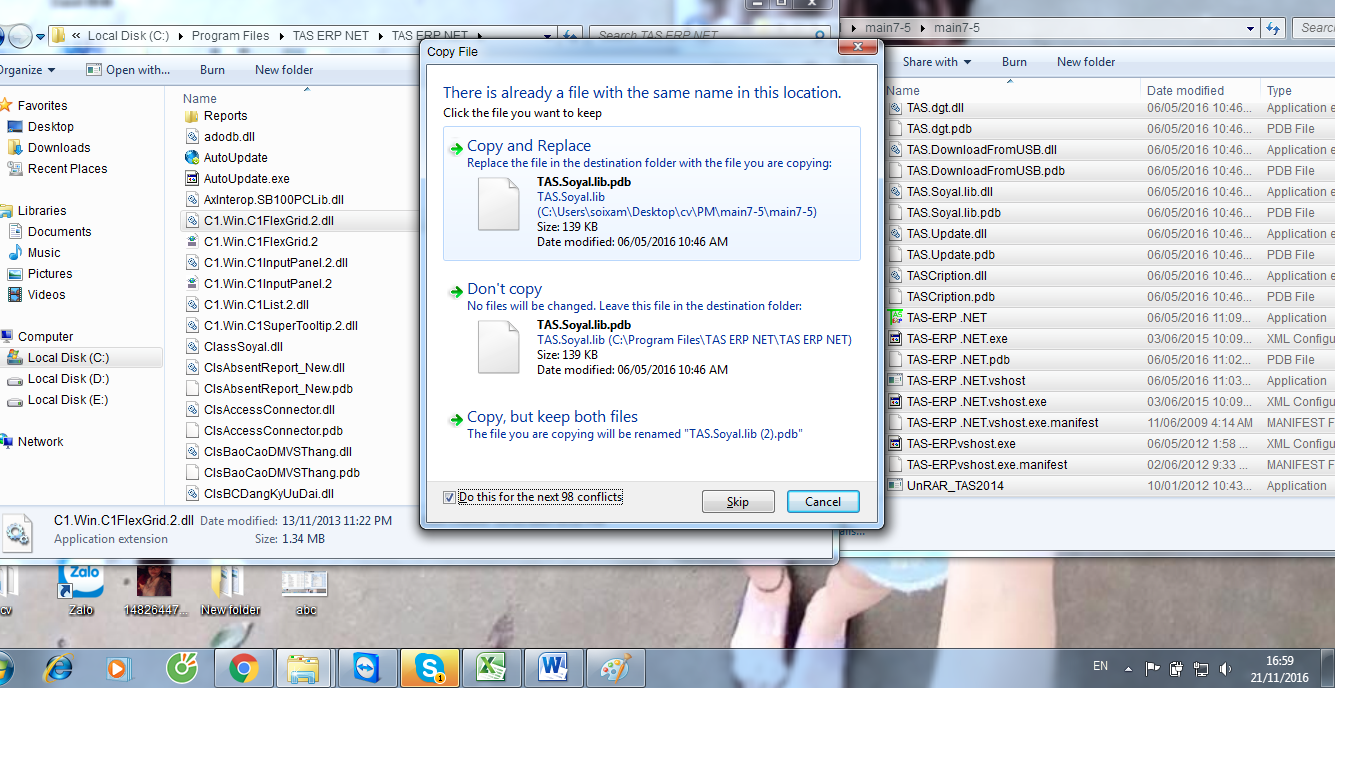Image resolution: width=1366 pixels, height=768 pixels.
Task: Click the forward navigation arrow button
Action: 20,37
